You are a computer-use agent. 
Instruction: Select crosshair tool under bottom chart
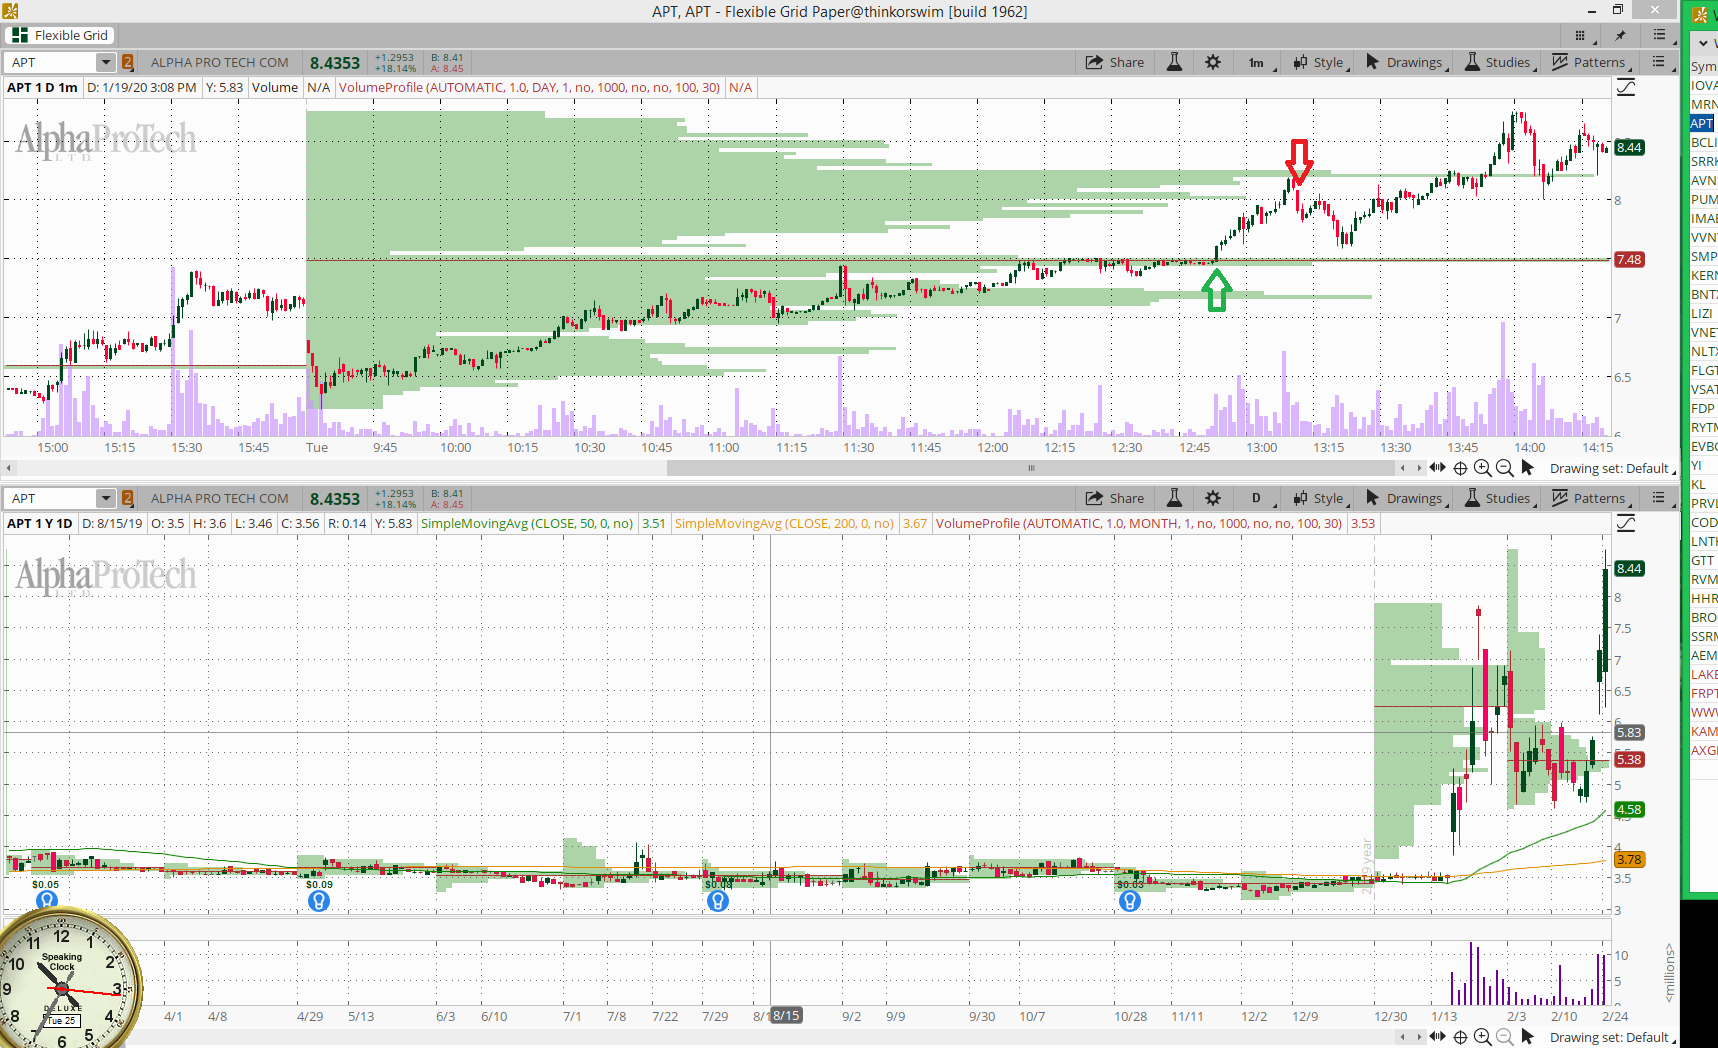pyautogui.click(x=1460, y=1037)
